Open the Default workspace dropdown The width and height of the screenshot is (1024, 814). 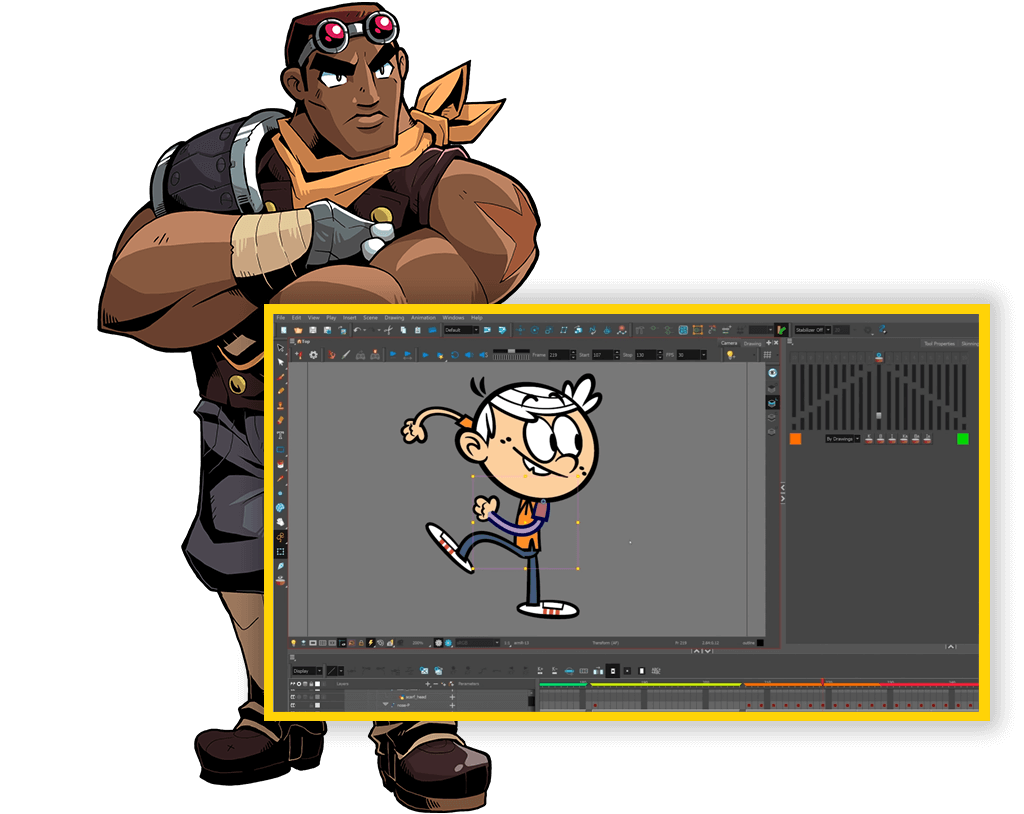[x=461, y=331]
